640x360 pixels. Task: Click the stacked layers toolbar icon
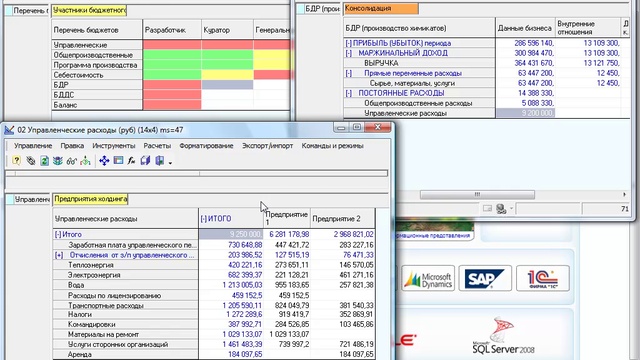pyautogui.click(x=58, y=161)
